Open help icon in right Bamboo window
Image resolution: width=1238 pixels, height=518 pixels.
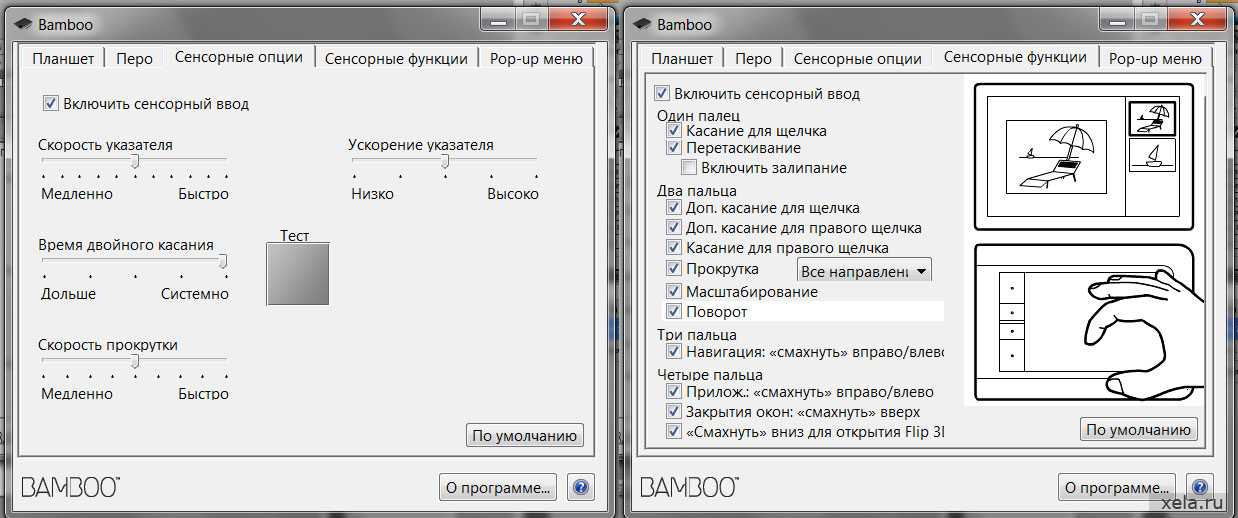(1200, 487)
